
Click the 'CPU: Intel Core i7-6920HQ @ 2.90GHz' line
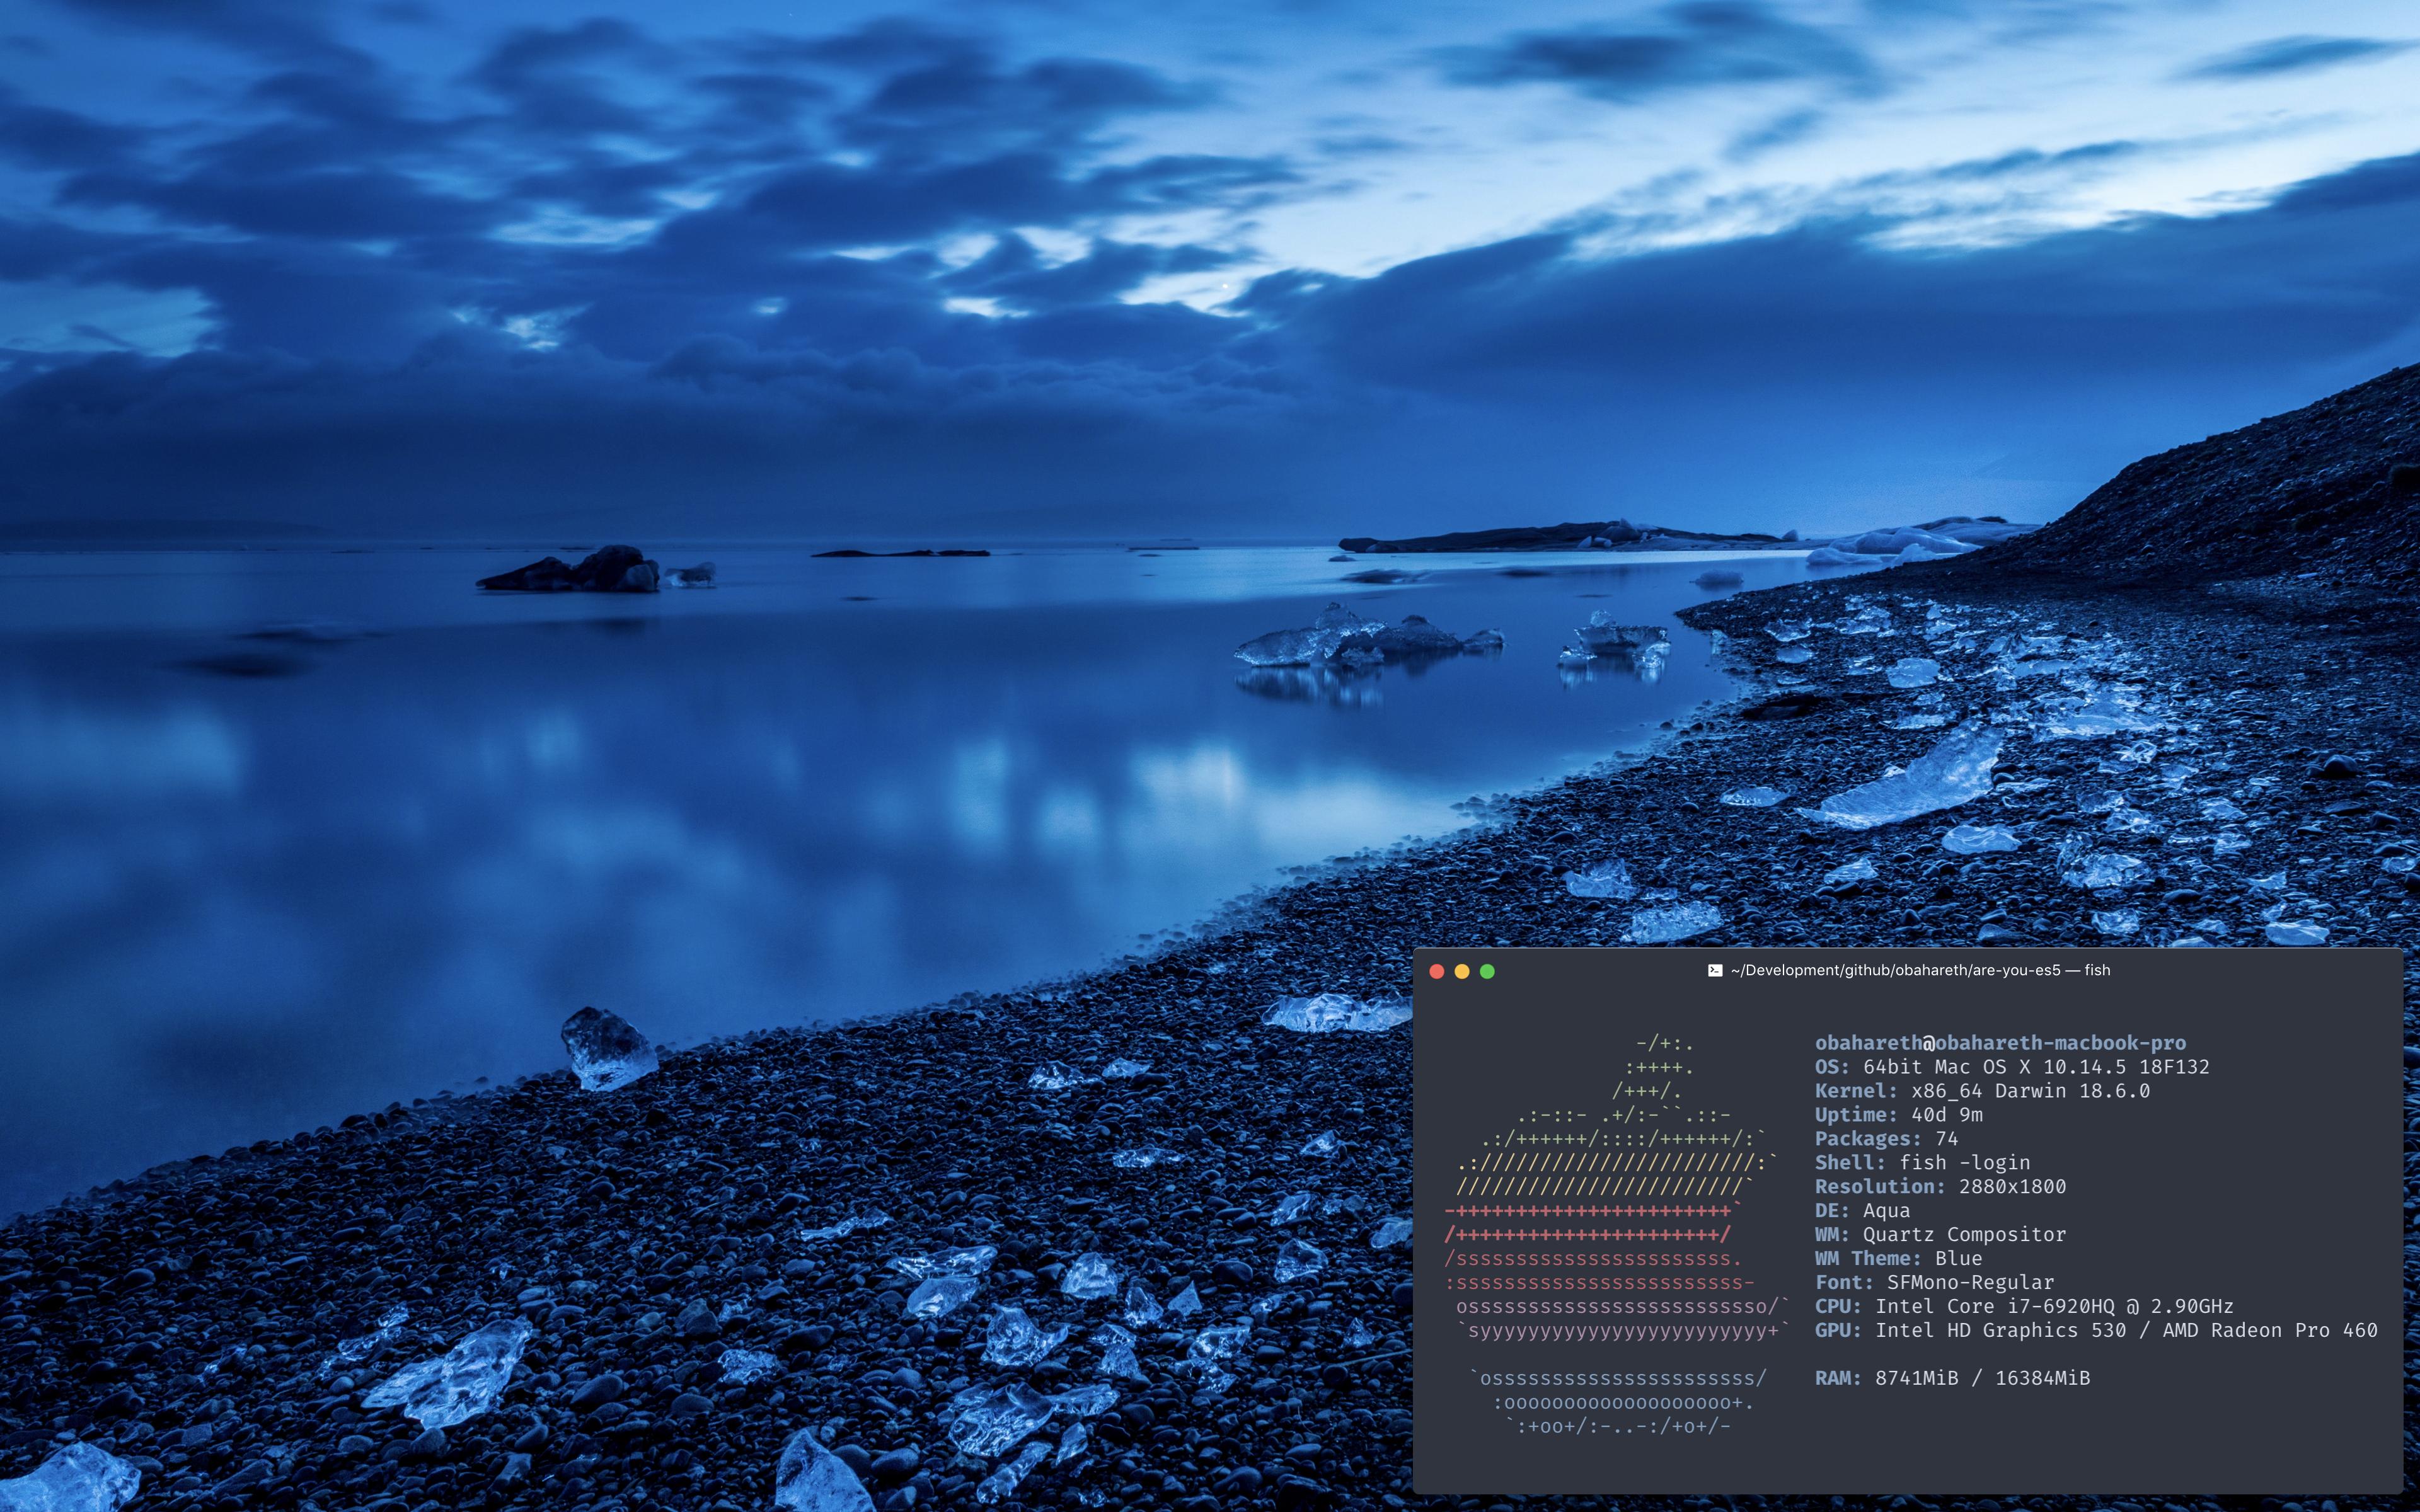point(2024,1307)
